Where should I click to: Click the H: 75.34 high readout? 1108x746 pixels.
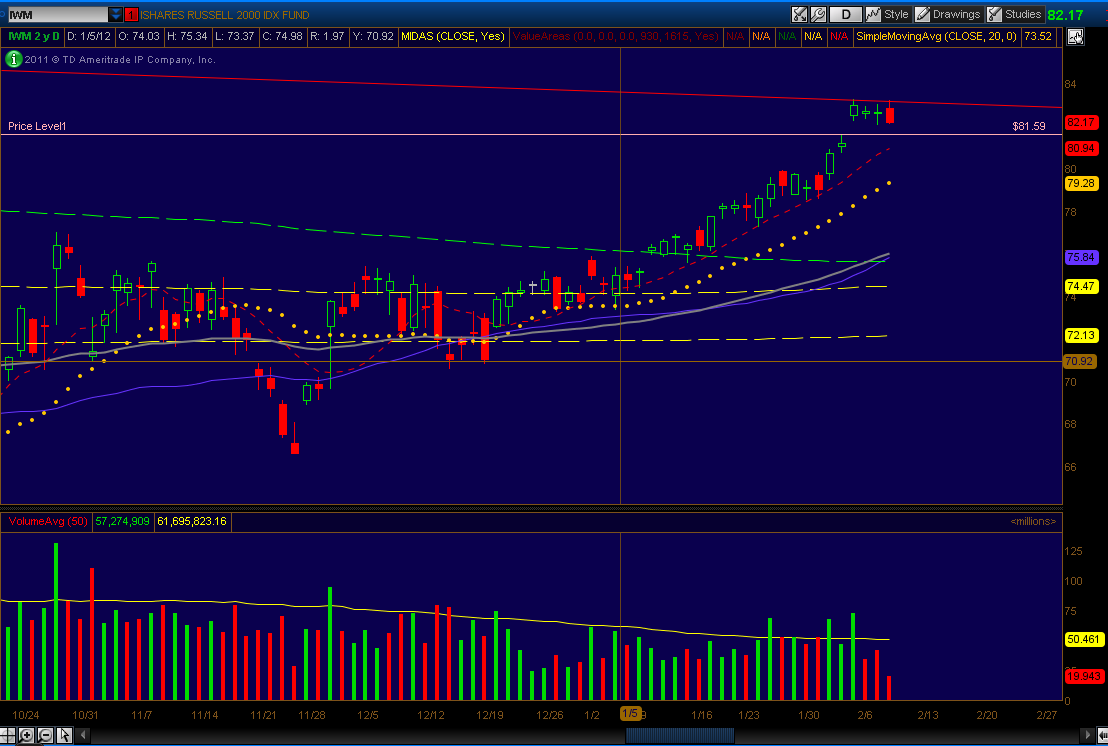(187, 36)
